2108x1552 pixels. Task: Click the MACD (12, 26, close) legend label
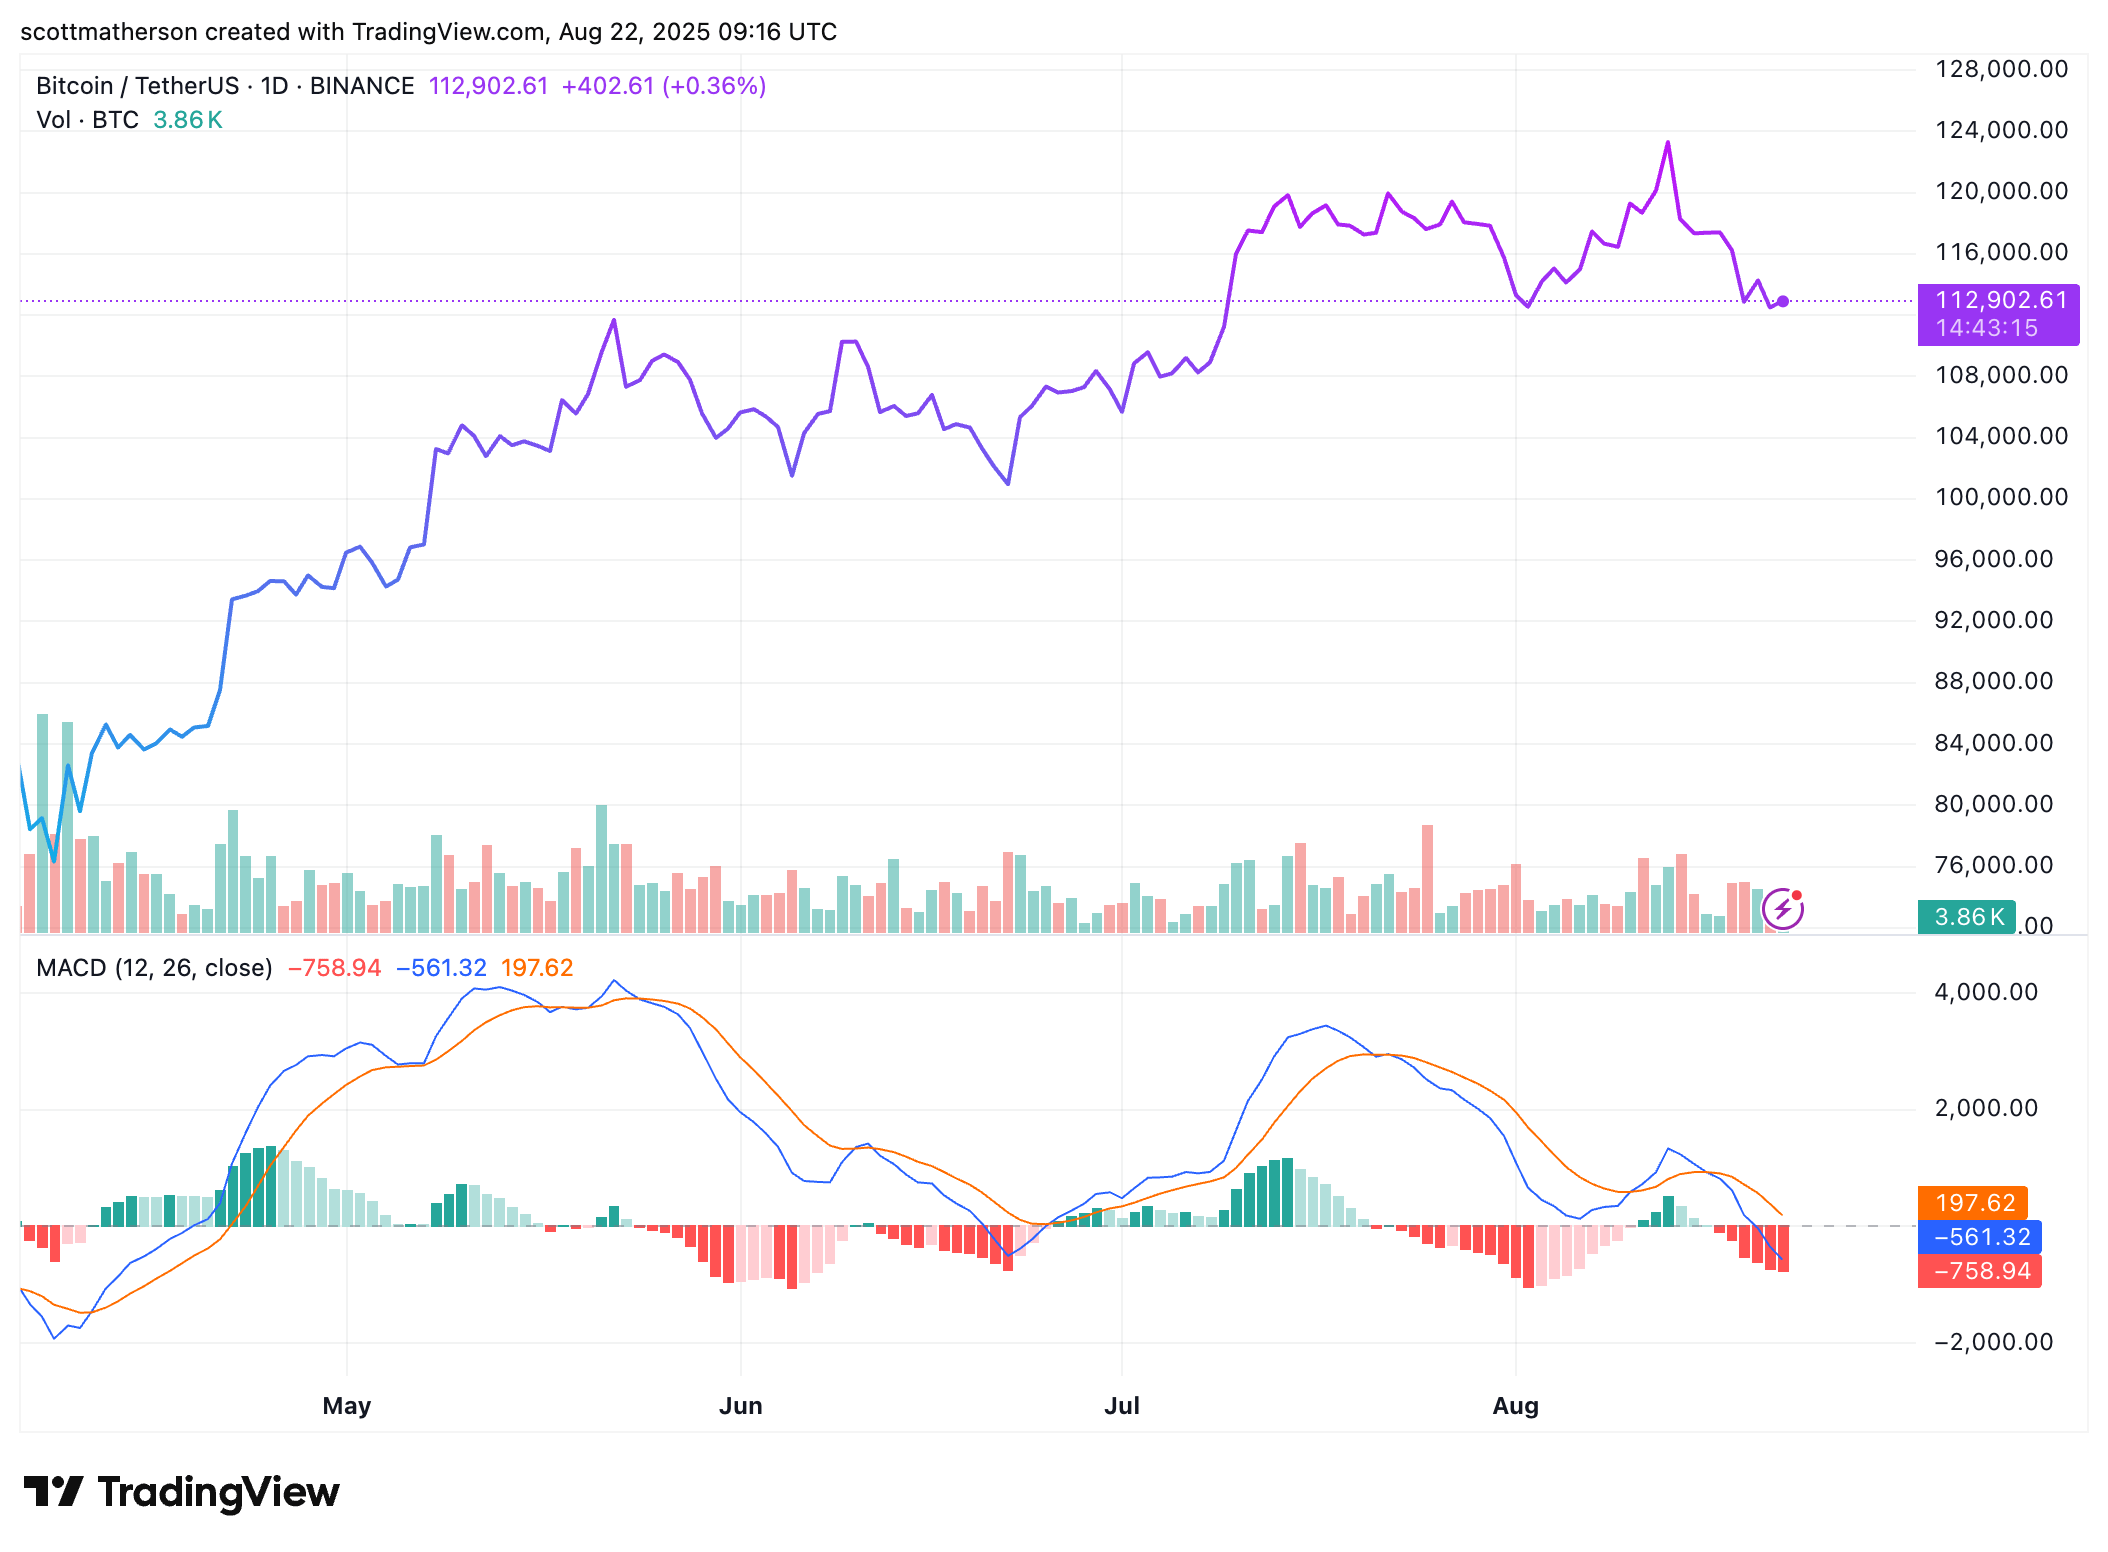pyautogui.click(x=154, y=968)
